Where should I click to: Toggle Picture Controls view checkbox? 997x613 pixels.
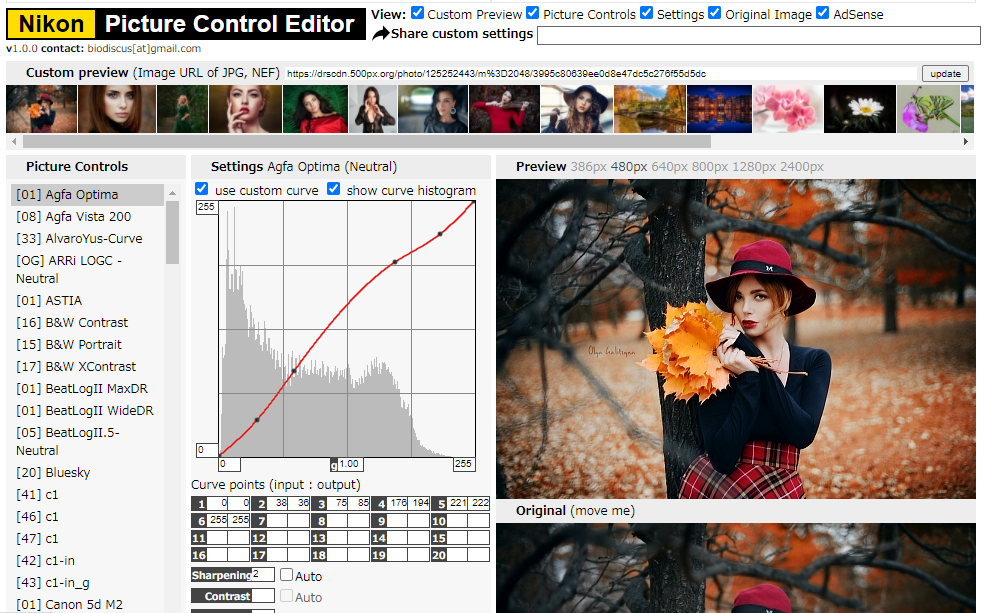533,13
